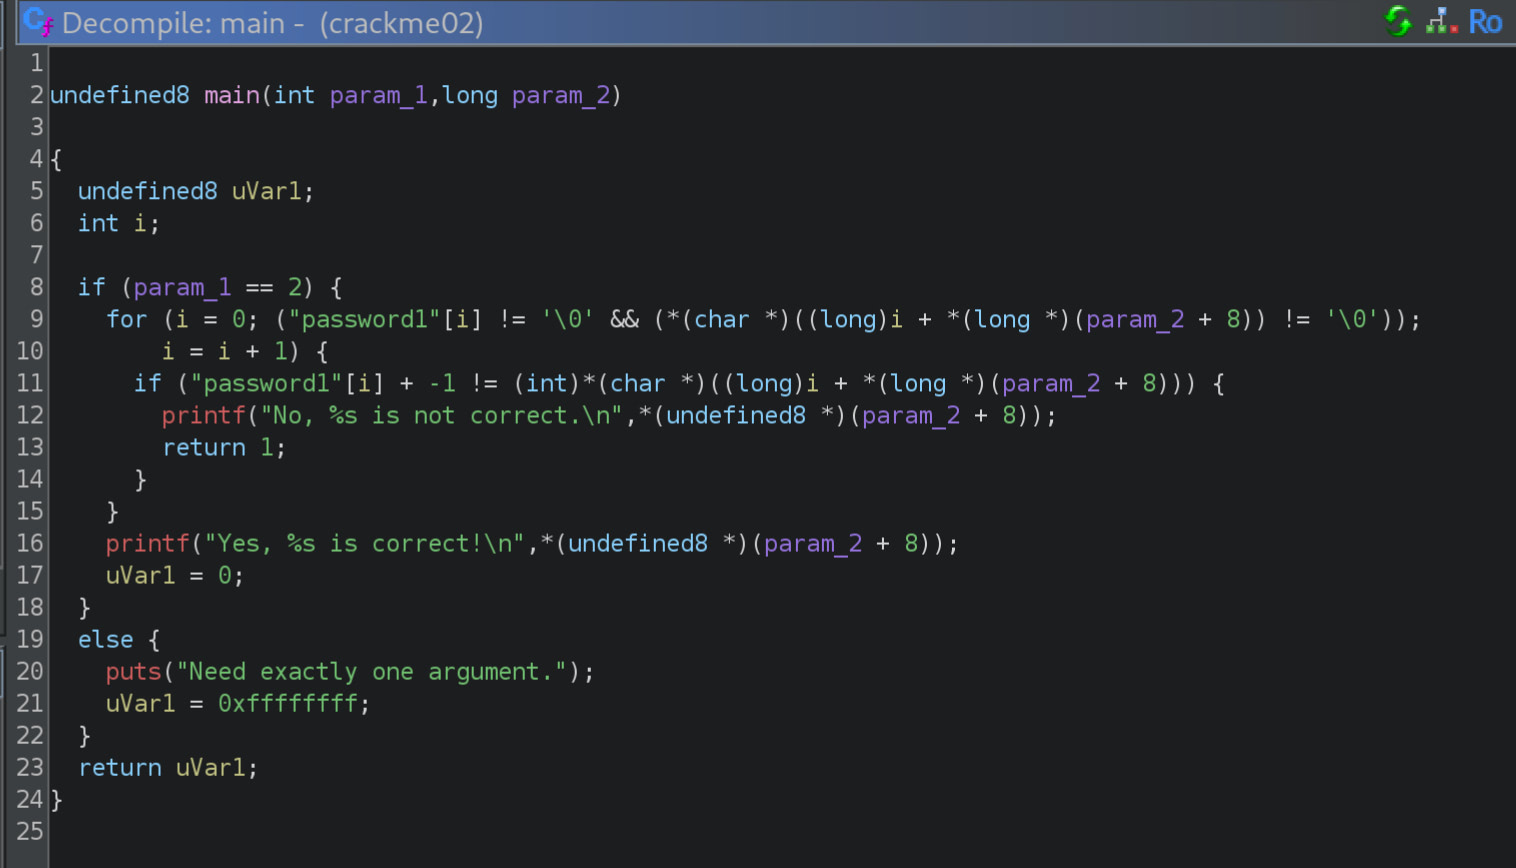Click the "Need exactly one argument." string
The image size is (1516, 868).
click(x=371, y=672)
